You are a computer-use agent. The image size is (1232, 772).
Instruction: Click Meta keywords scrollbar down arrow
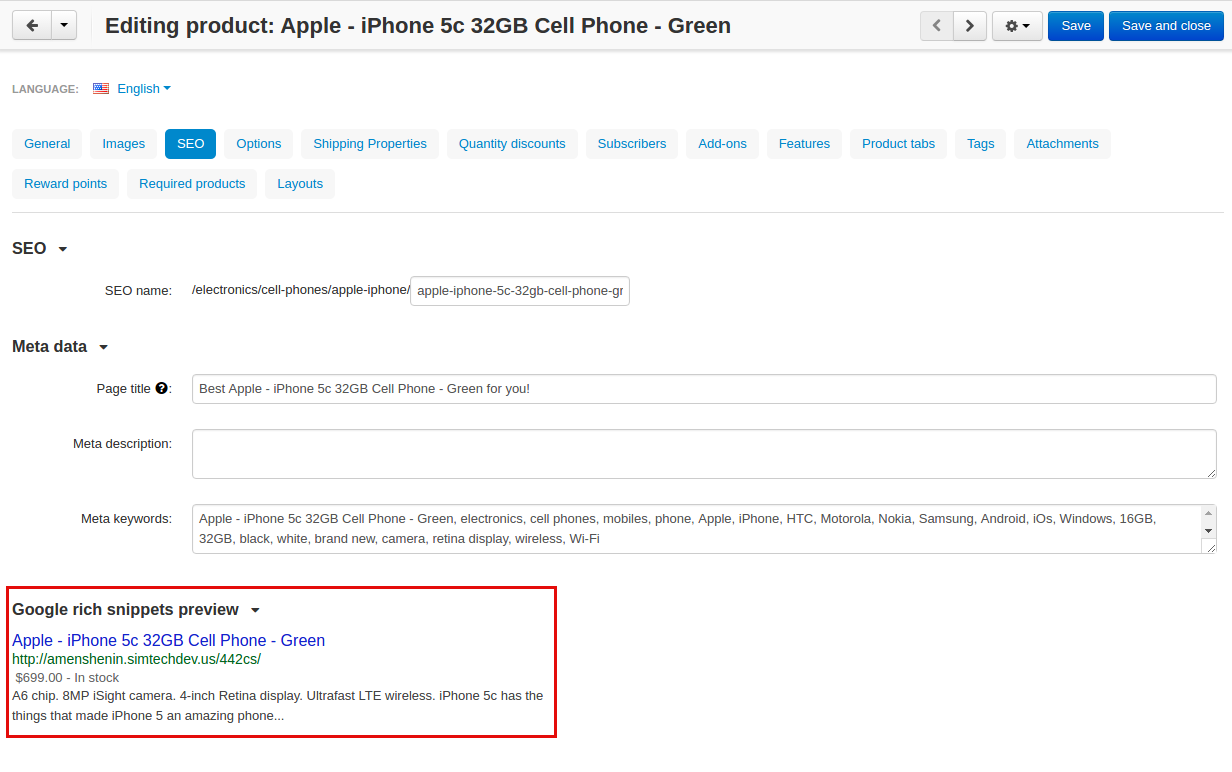[1208, 530]
